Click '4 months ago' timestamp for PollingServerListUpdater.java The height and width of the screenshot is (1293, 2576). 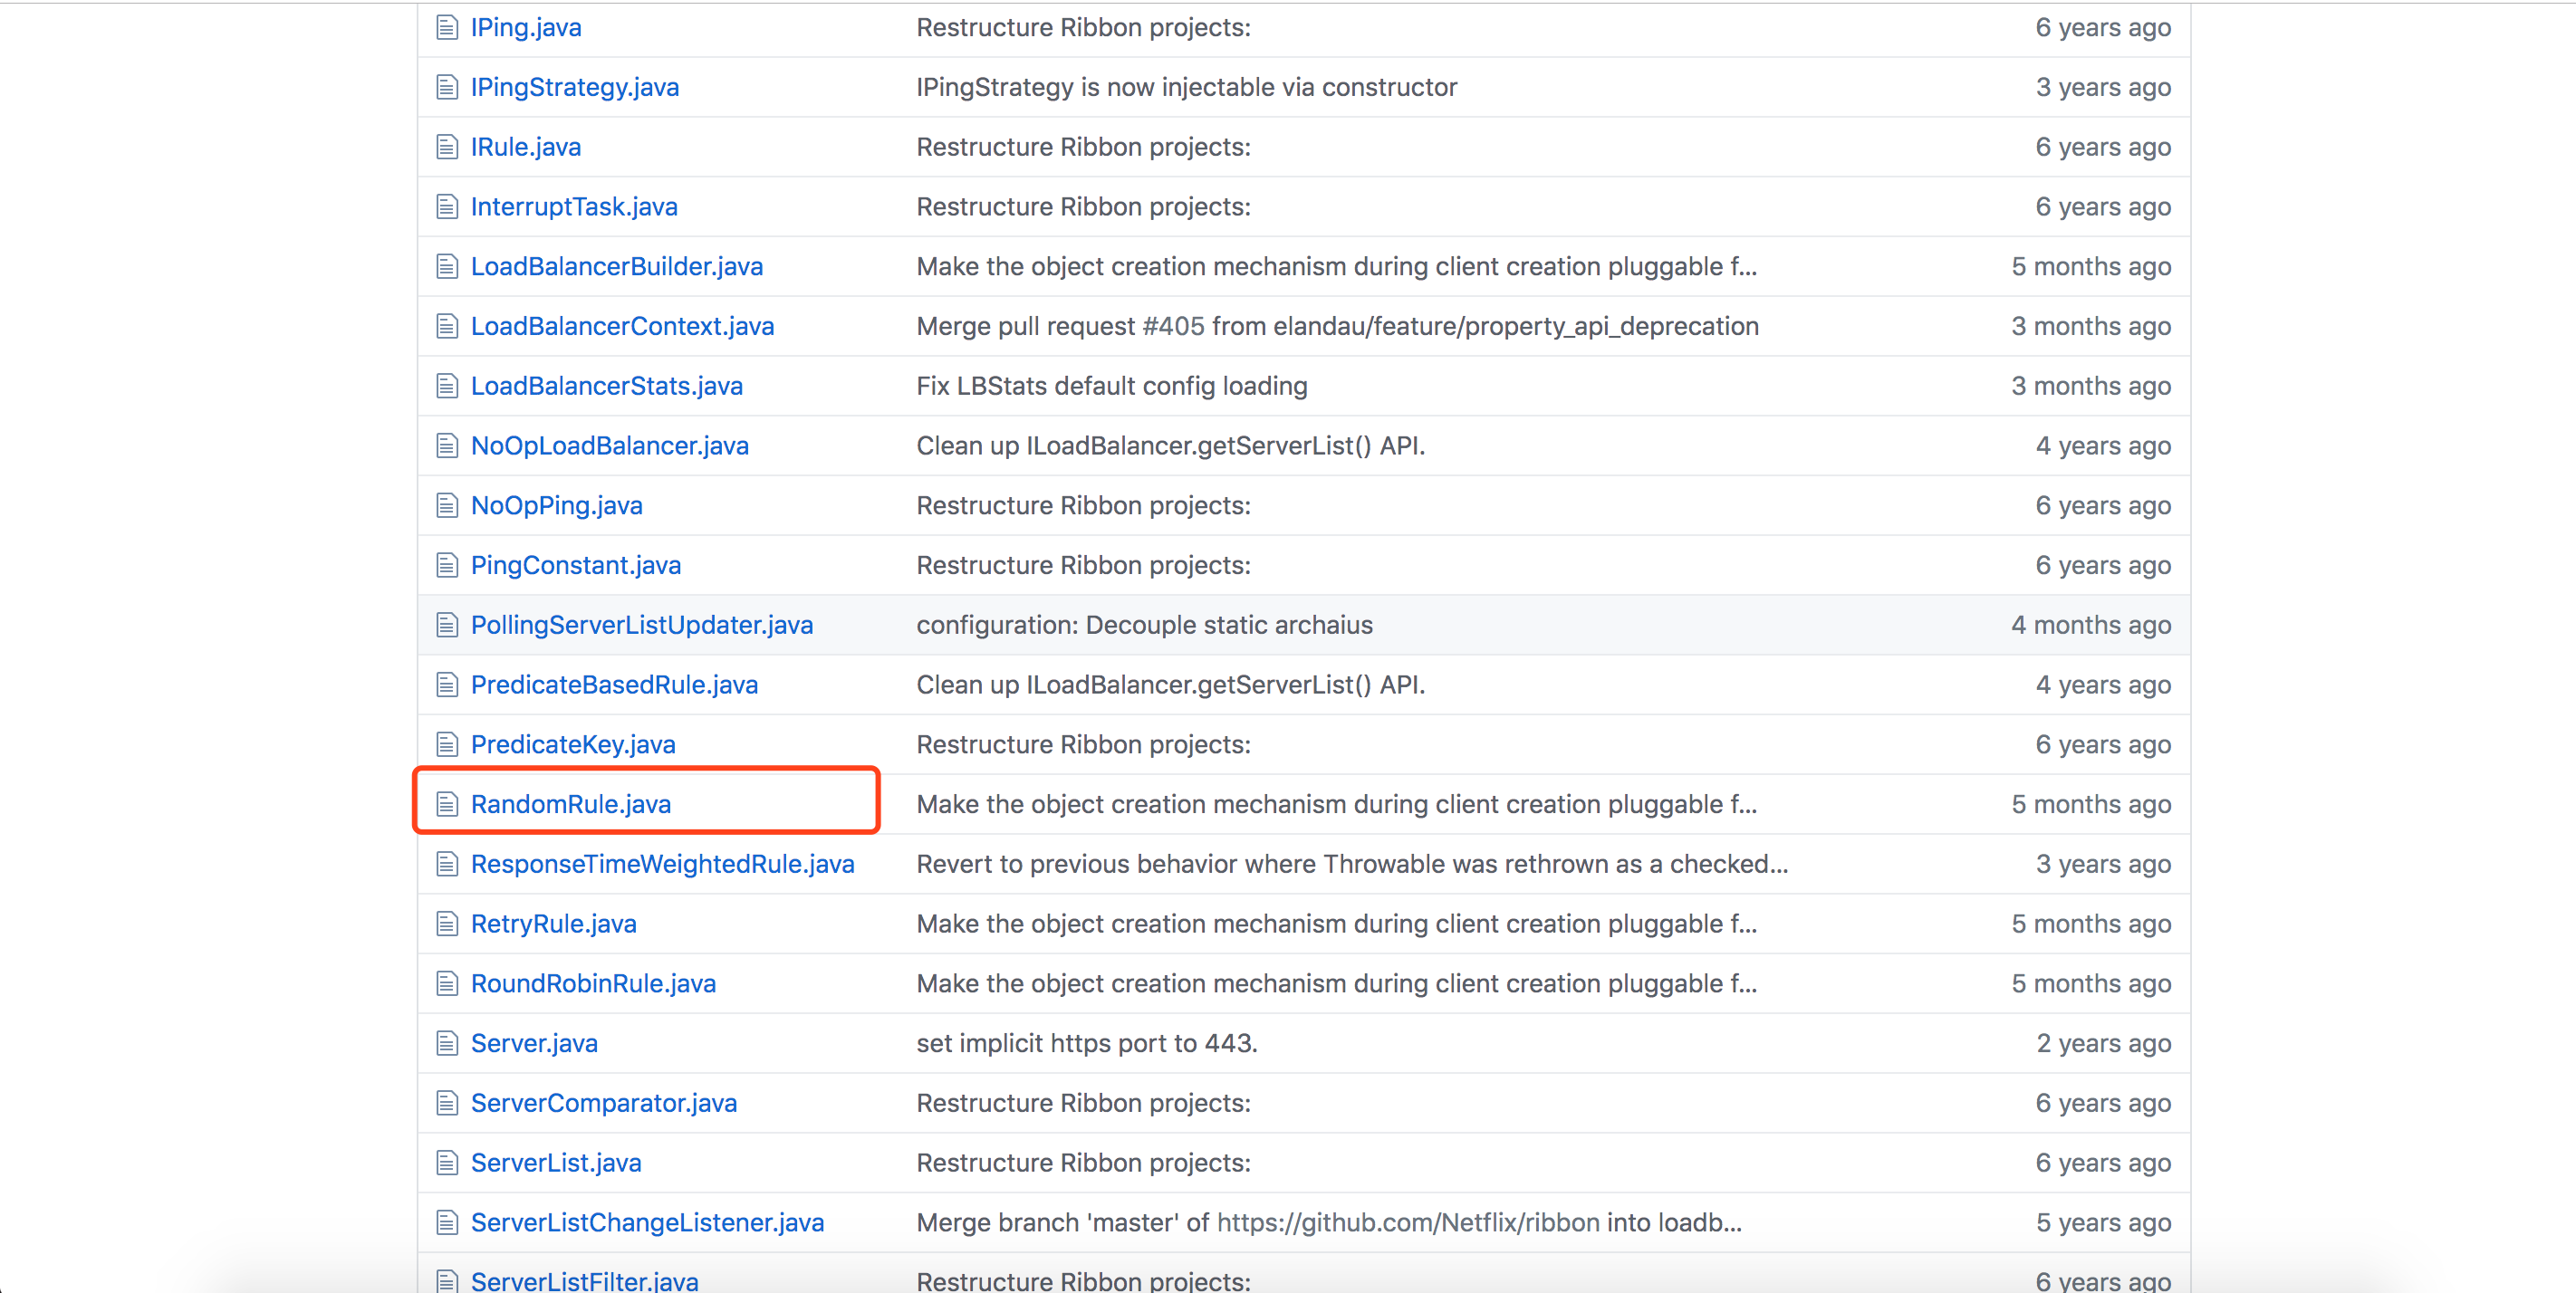(2092, 625)
